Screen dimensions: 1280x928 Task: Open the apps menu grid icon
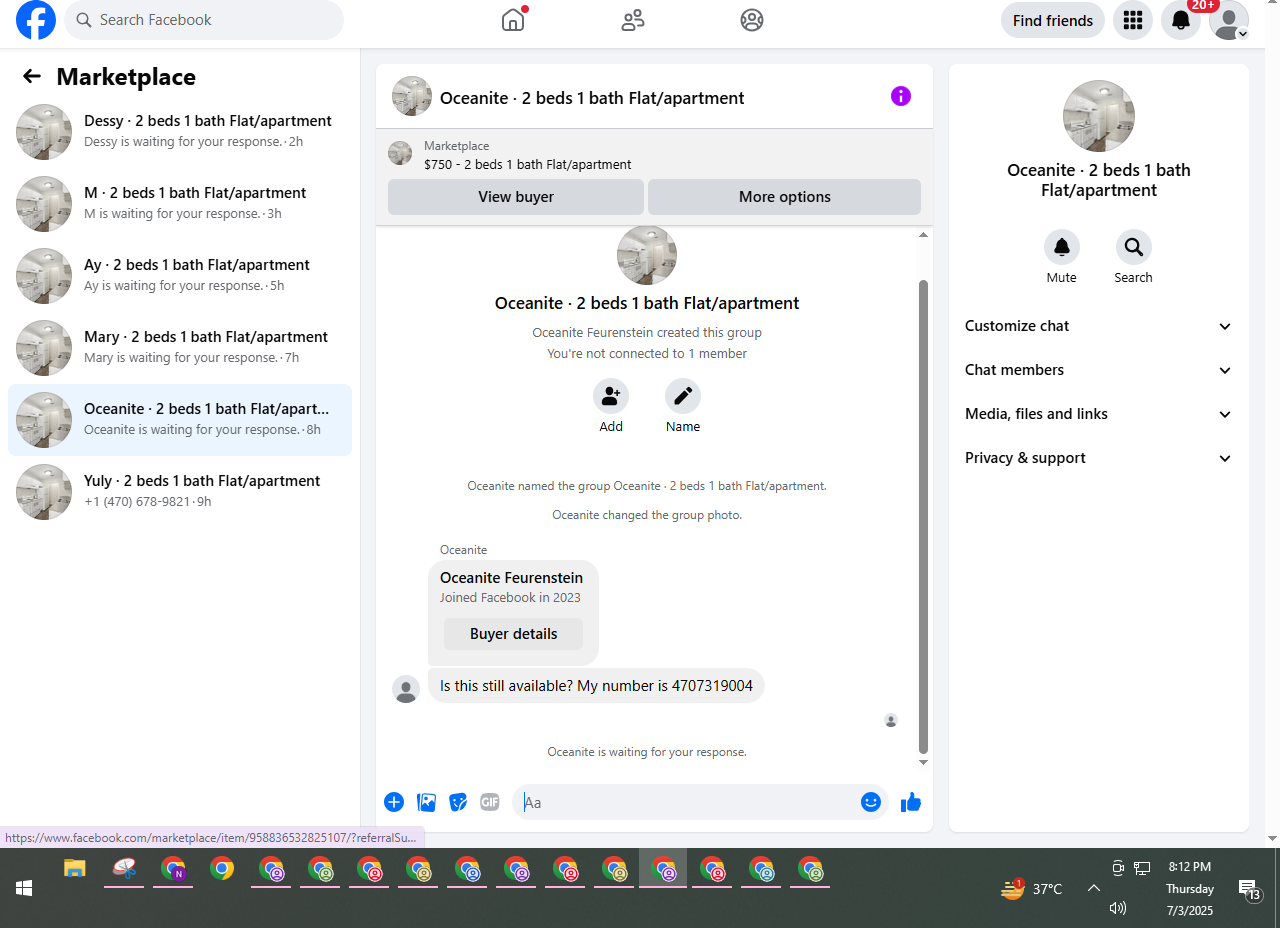coord(1133,20)
